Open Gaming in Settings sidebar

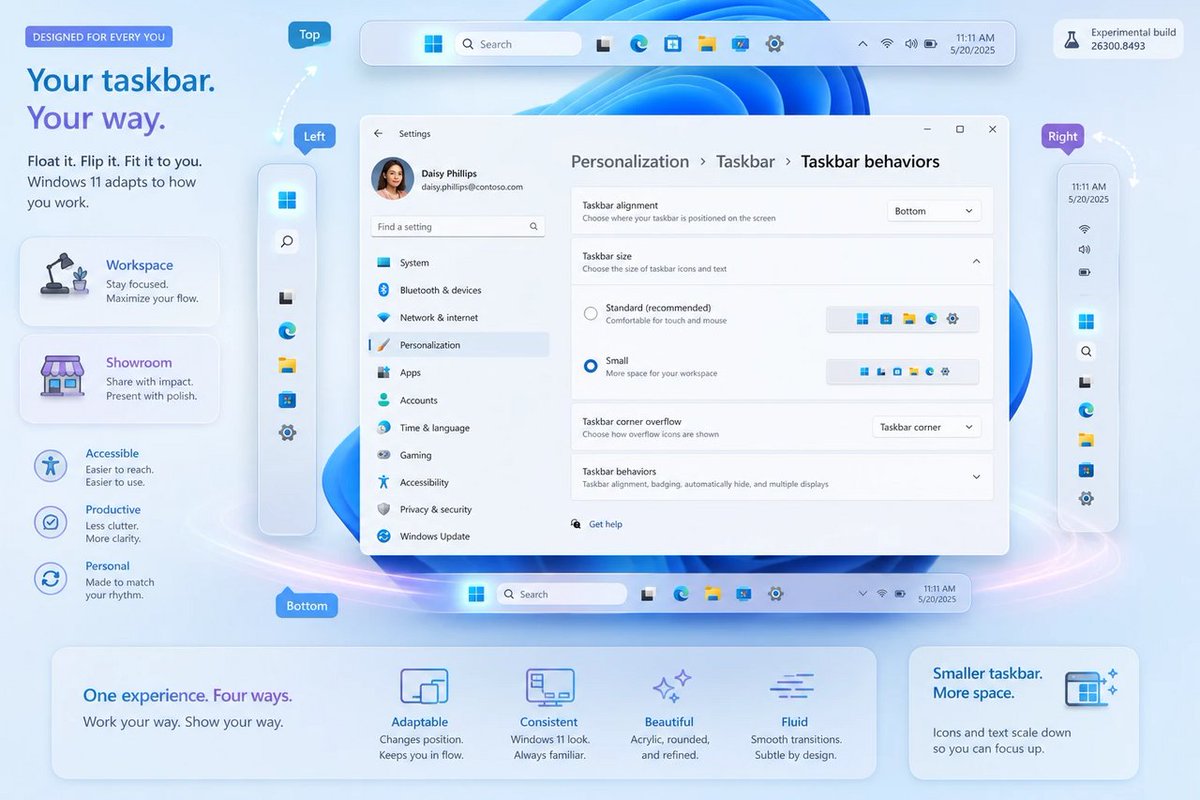click(459, 455)
